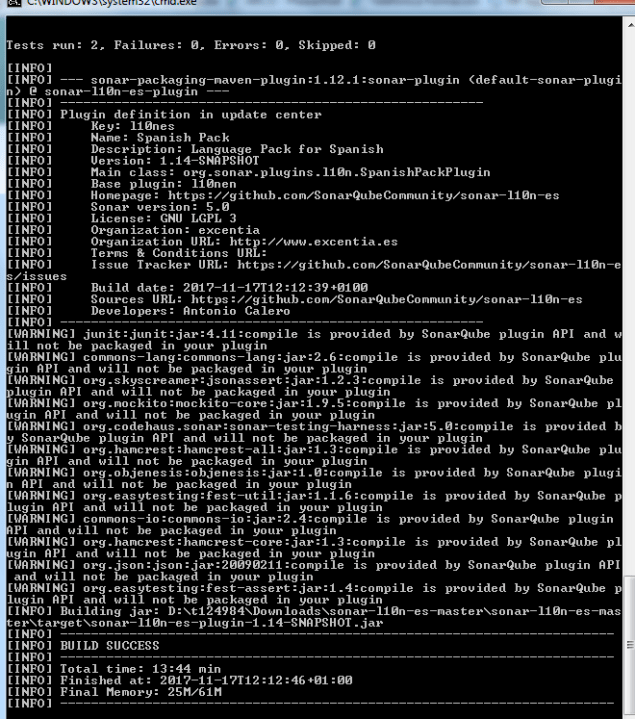Click the junit:junit:jar:4.11 warning line
635x719 pixels.
click(x=314, y=340)
